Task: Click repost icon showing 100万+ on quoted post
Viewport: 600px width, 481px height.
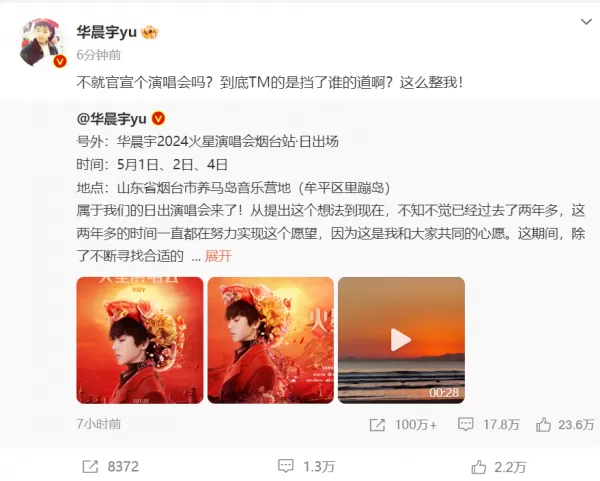Action: [x=377, y=425]
